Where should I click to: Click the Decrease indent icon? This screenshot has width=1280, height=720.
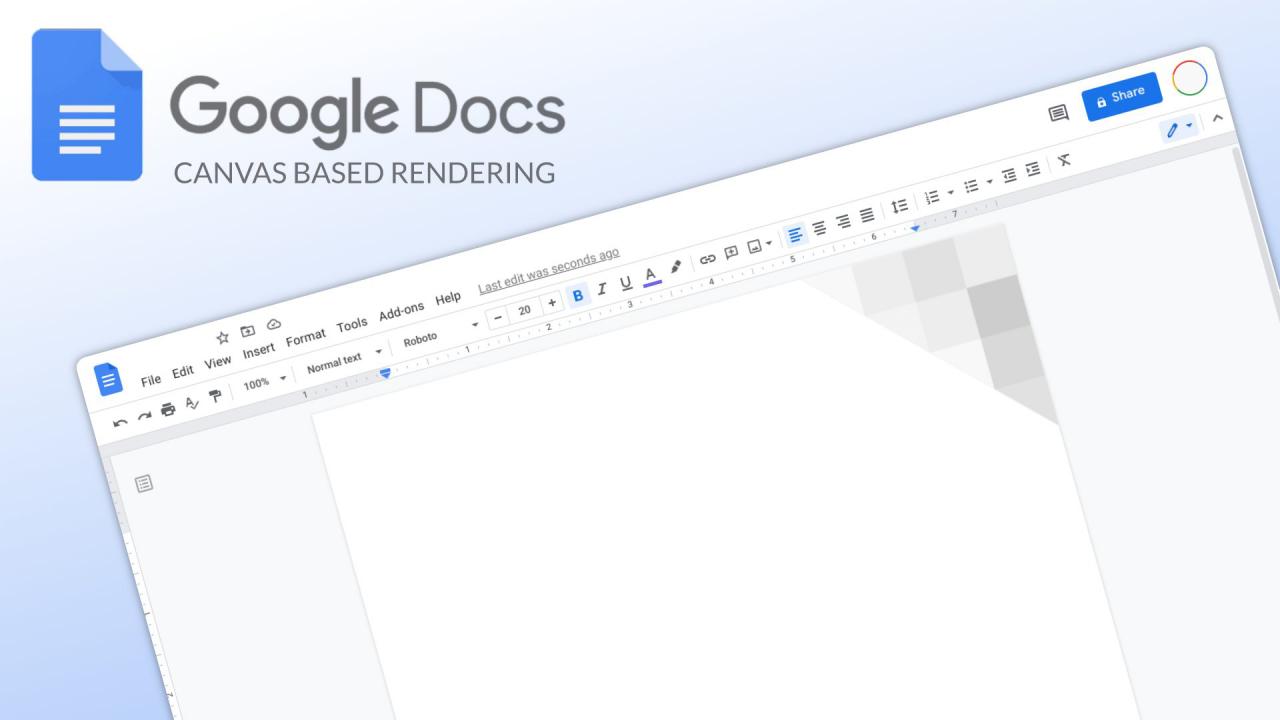1009,175
